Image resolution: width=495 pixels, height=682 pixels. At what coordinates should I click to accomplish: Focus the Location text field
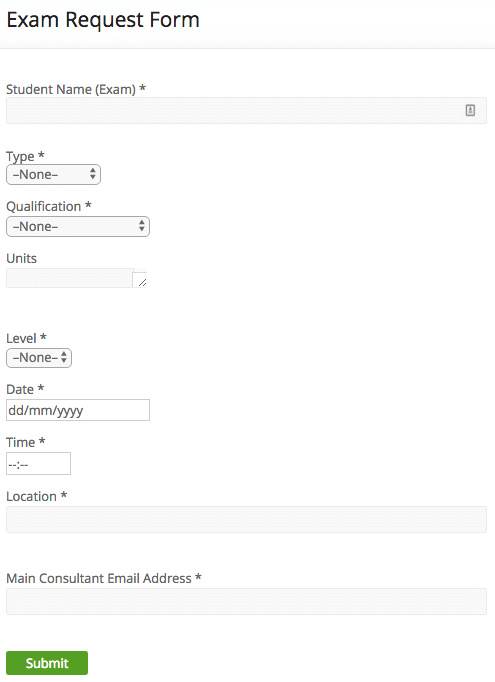246,519
